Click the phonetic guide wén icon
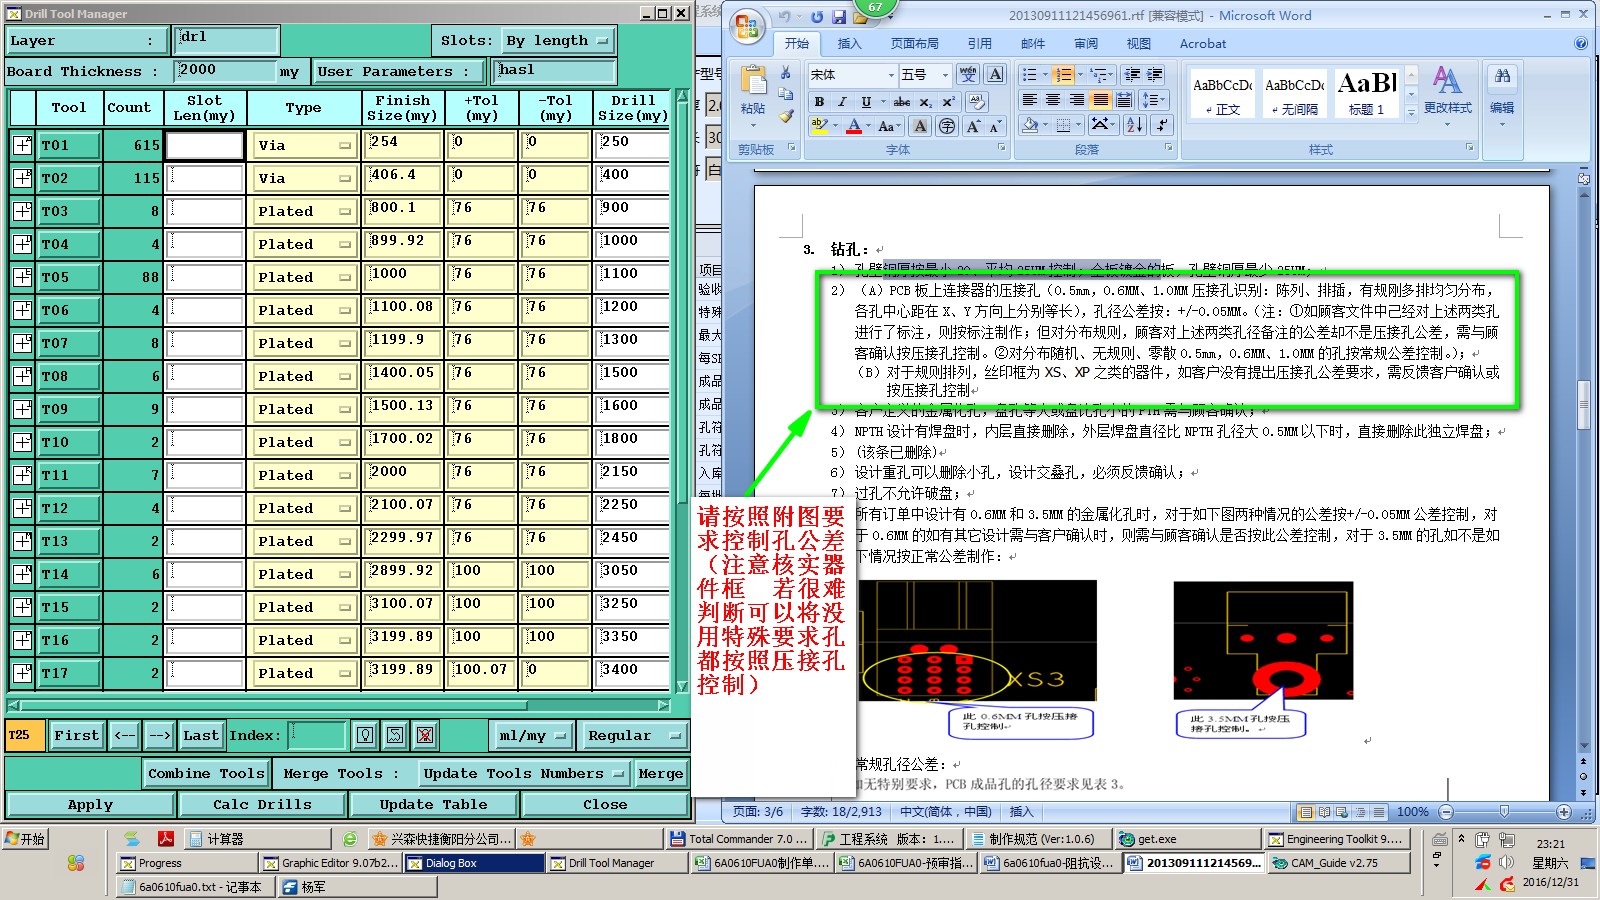This screenshot has height=900, width=1600. 968,75
